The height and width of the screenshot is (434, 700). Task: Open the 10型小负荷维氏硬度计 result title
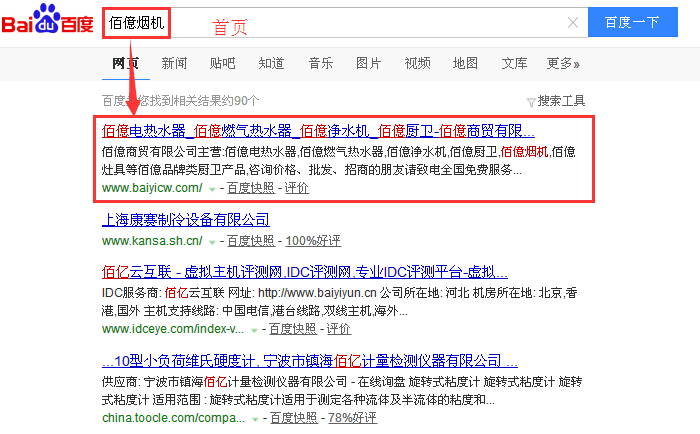coord(310,360)
